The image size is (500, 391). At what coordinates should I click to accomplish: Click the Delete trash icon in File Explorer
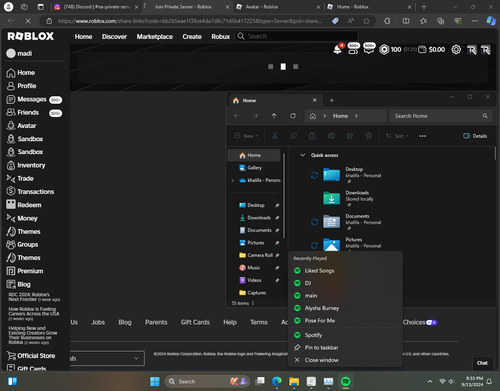[368, 136]
